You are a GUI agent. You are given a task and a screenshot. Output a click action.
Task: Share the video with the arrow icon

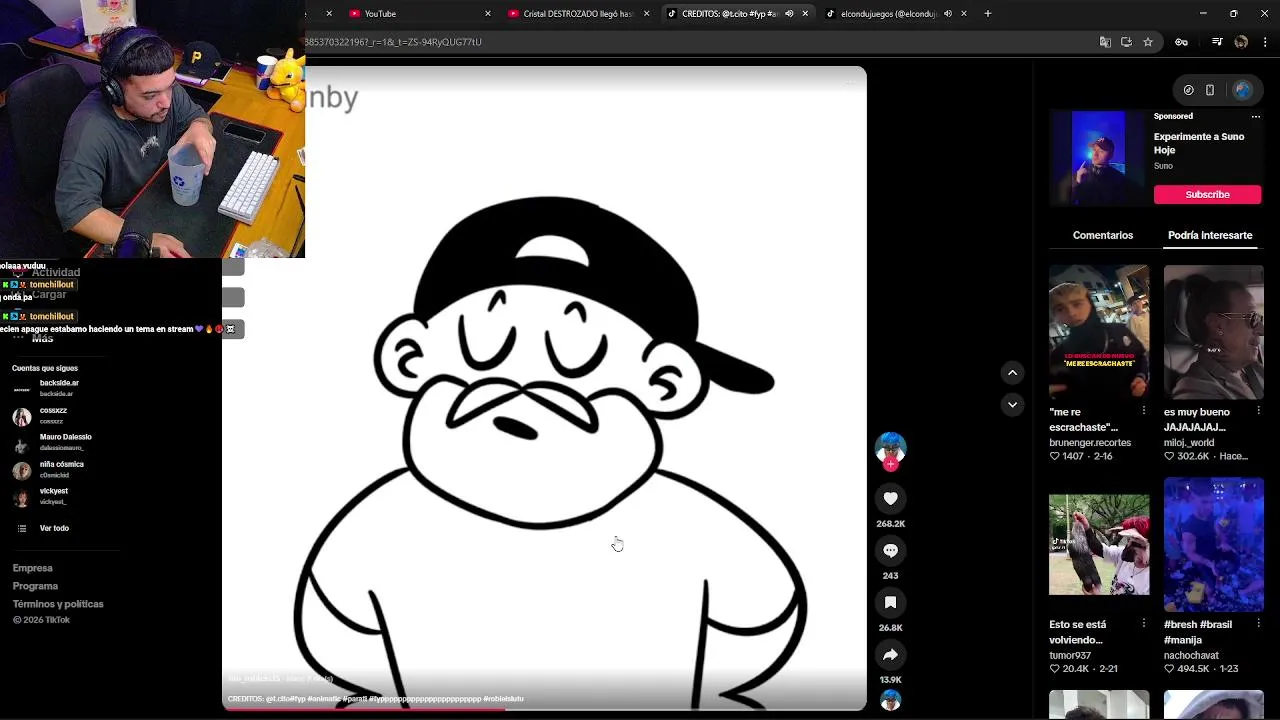[x=890, y=654]
